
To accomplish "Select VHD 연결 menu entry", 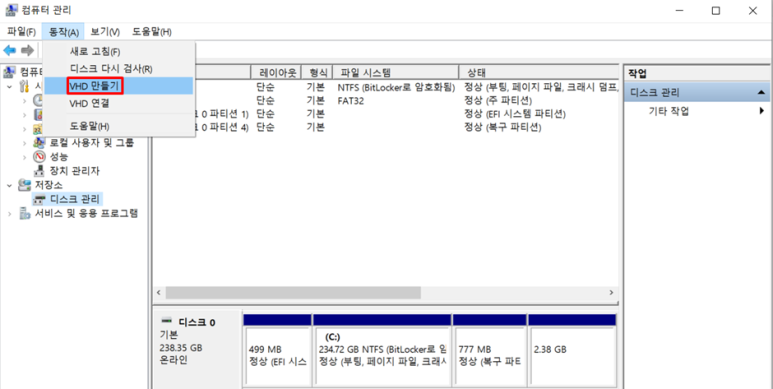I will [x=118, y=104].
